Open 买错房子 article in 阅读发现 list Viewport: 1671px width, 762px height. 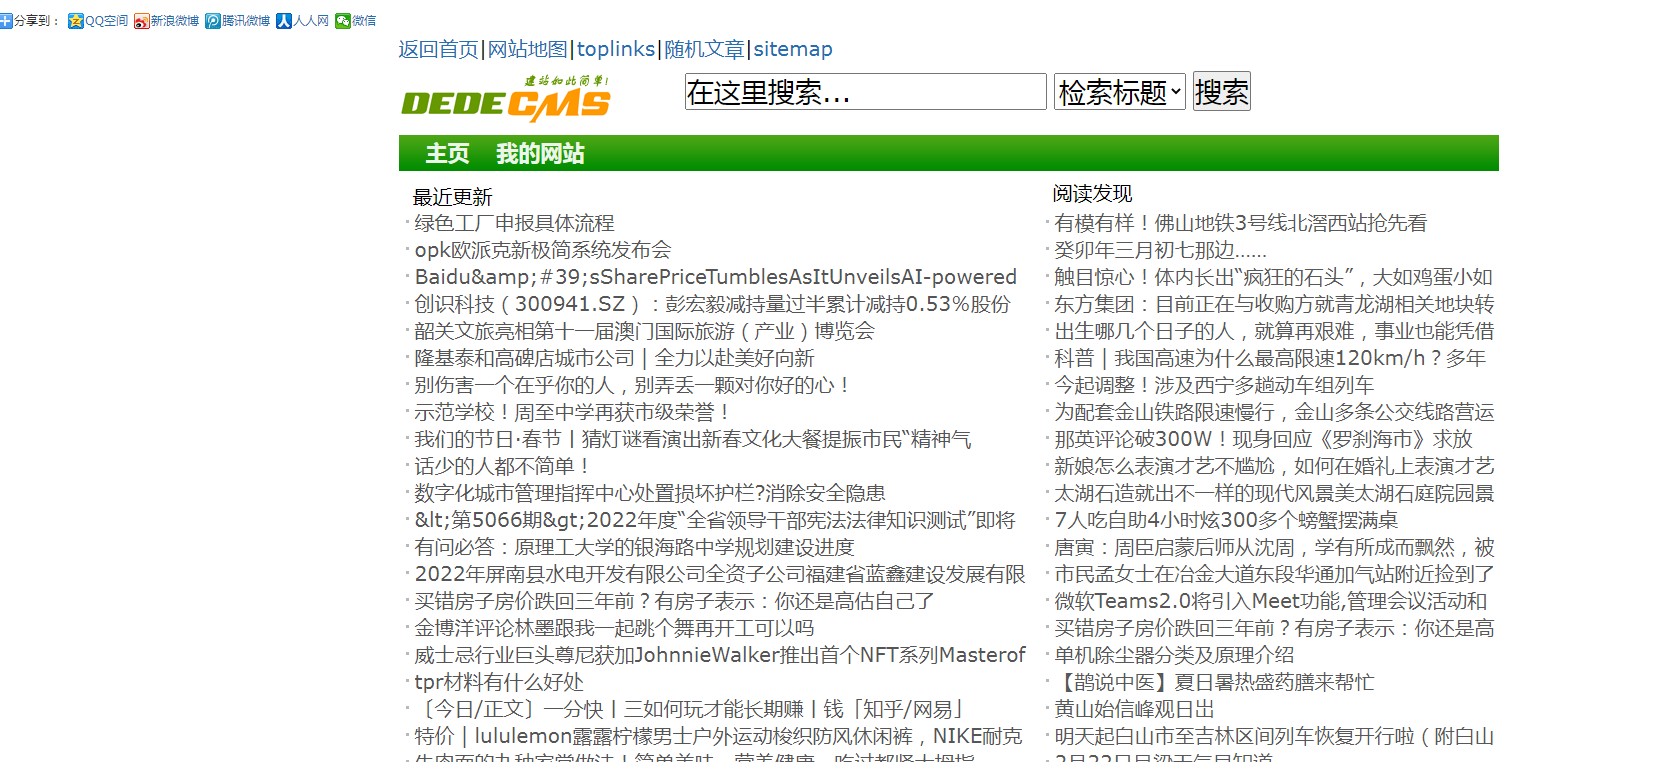[x=1274, y=628]
